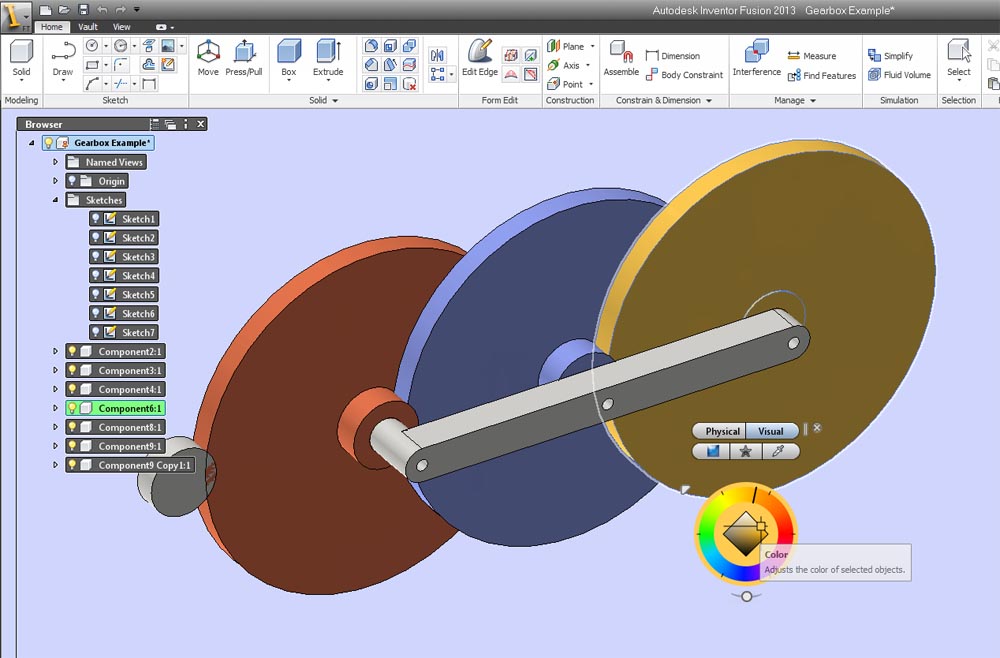
Task: Expand the Named Views folder
Action: pyautogui.click(x=55, y=162)
